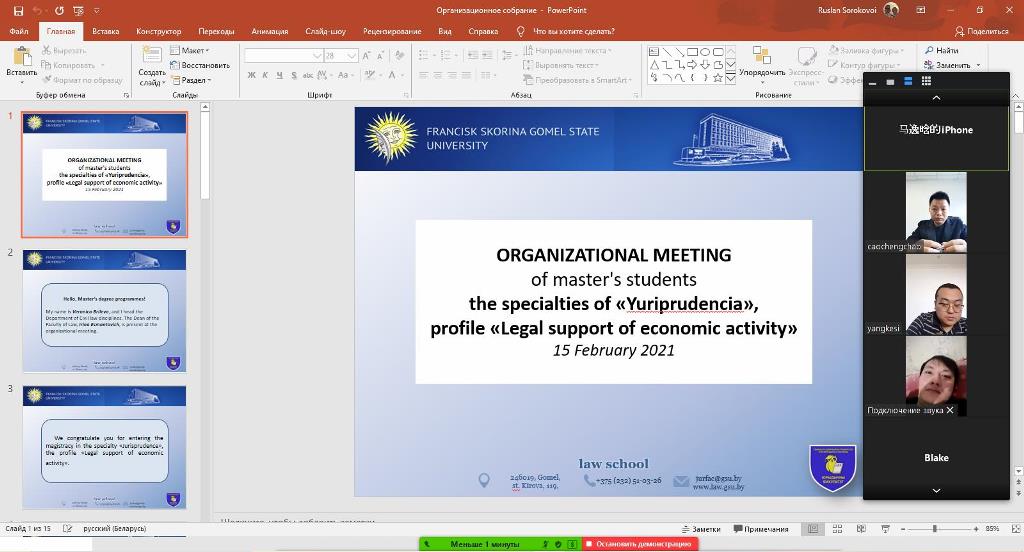Expand the shapes gallery More arrow
Image resolution: width=1024 pixels, height=552 pixels.
[731, 78]
